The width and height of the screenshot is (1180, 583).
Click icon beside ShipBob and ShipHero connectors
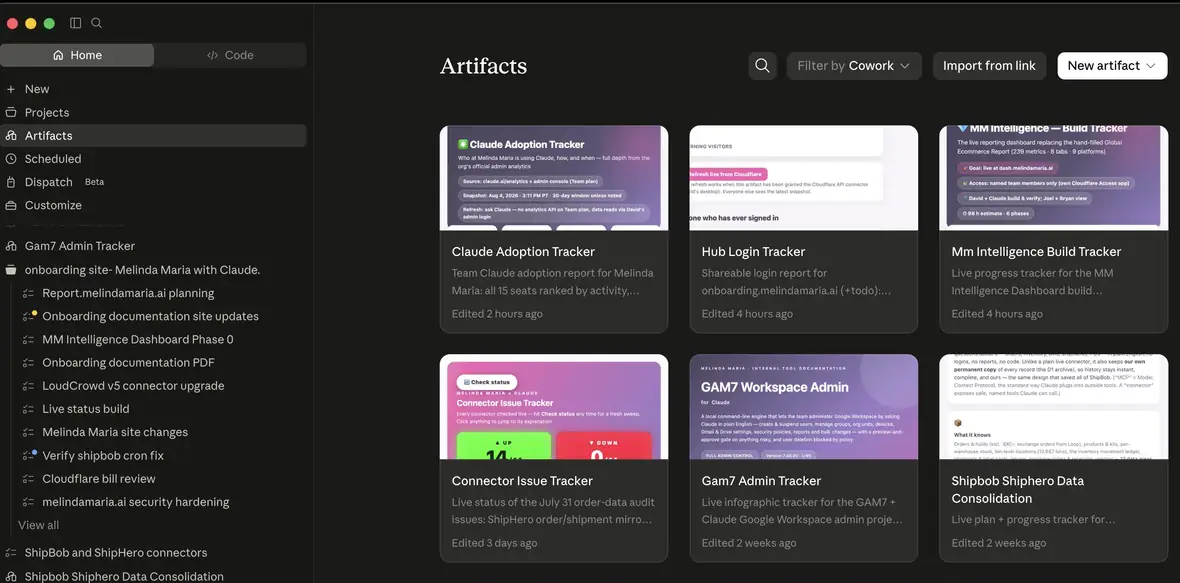pyautogui.click(x=11, y=553)
